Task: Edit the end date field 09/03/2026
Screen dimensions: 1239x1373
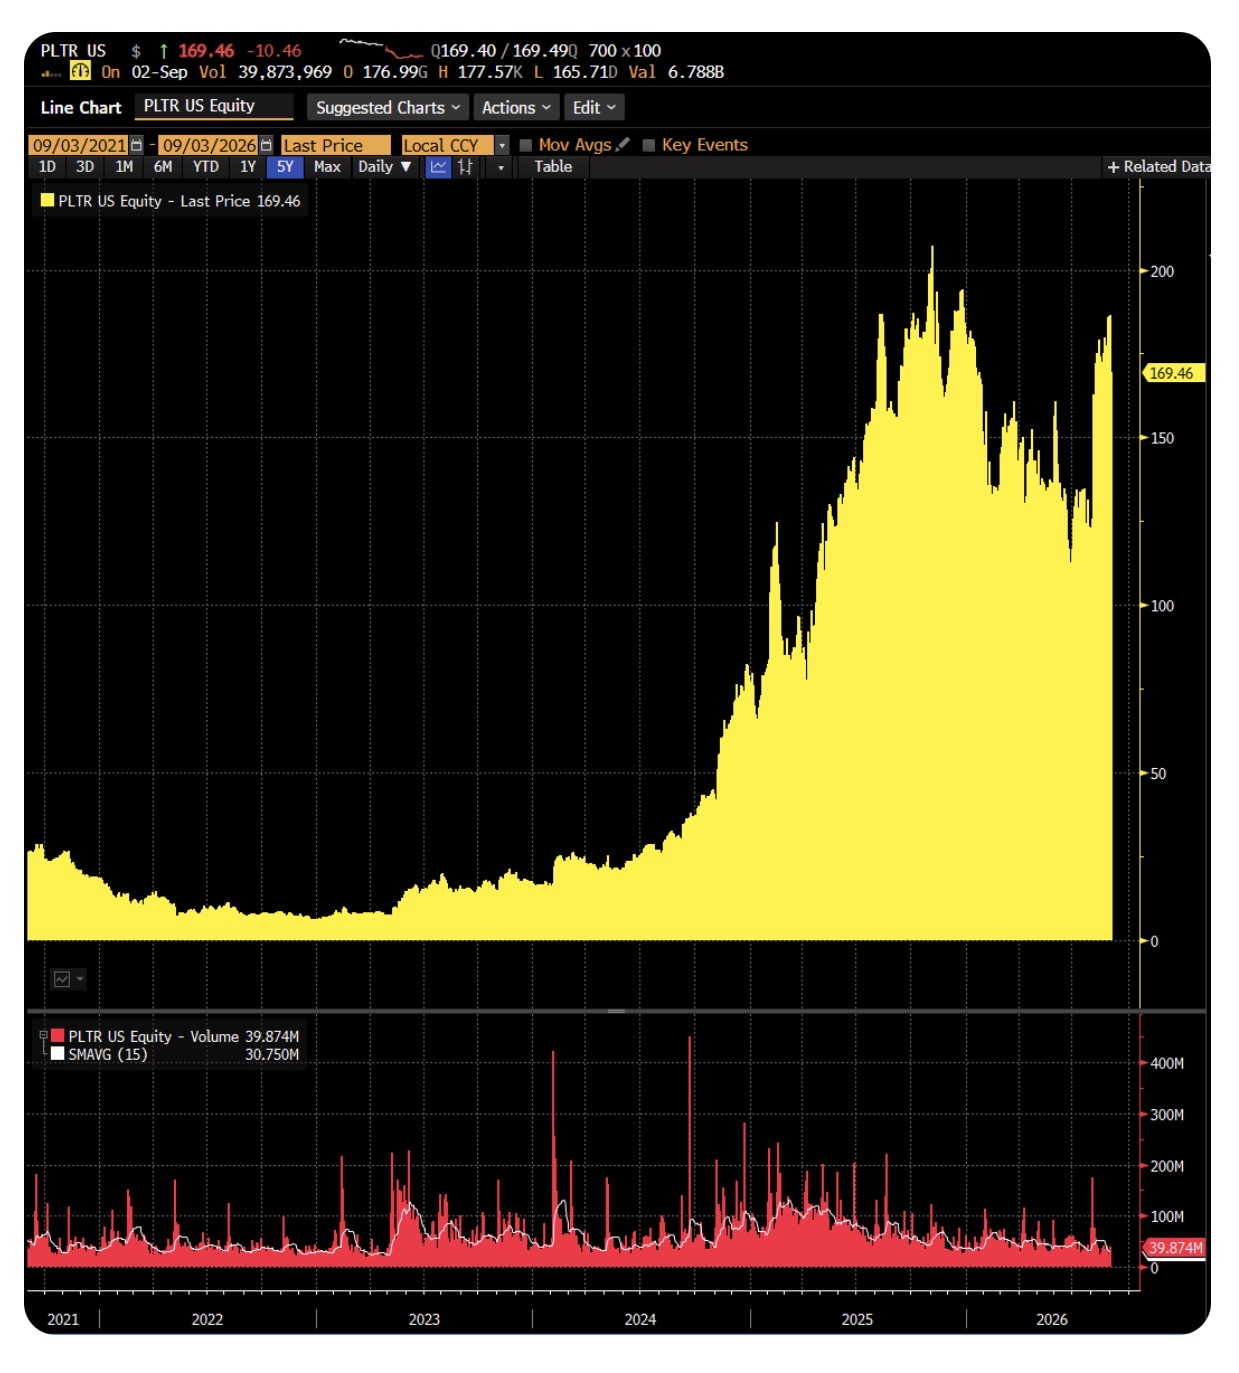Action: tap(209, 145)
